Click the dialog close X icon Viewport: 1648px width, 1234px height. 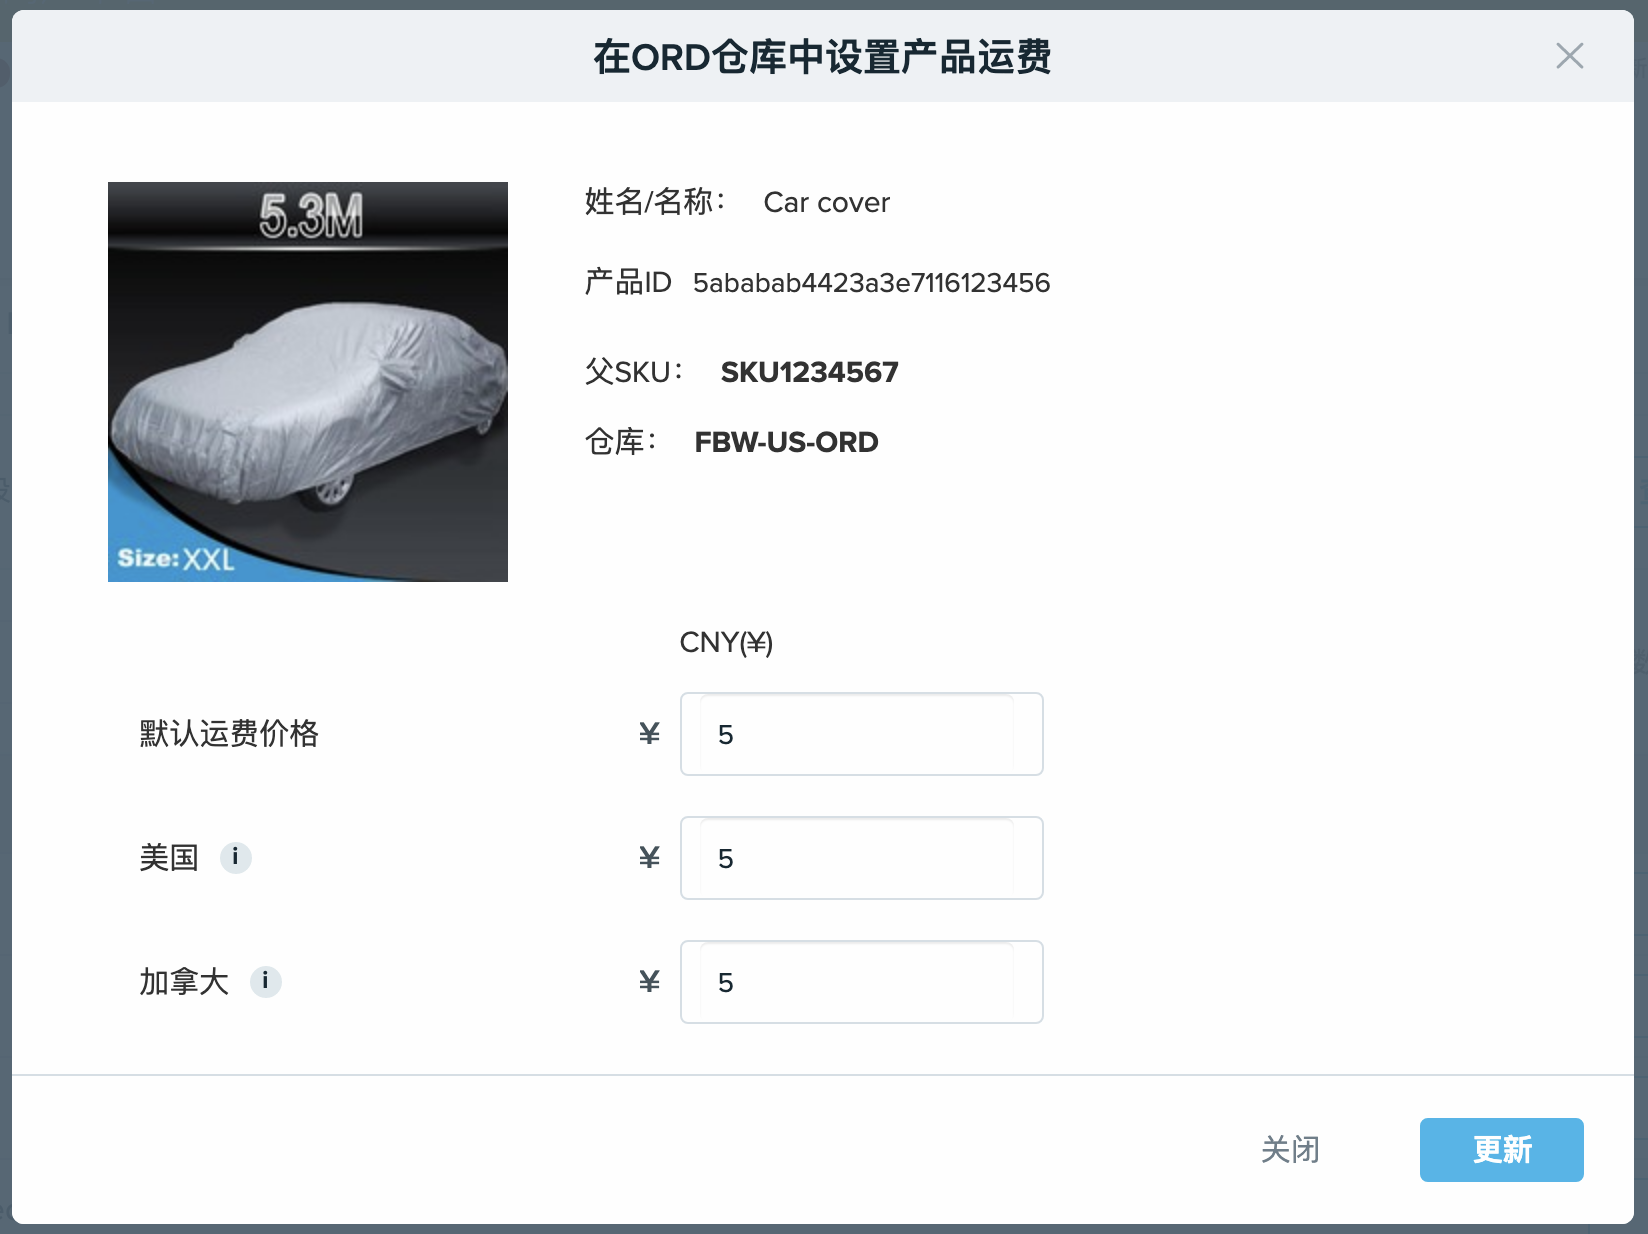[1570, 57]
